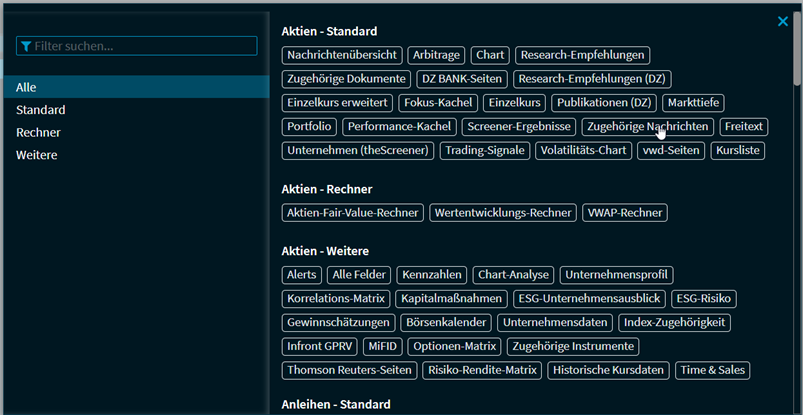The image size is (803, 415).
Task: Pick the Volatilitäts-Chart widget
Action: click(x=584, y=151)
